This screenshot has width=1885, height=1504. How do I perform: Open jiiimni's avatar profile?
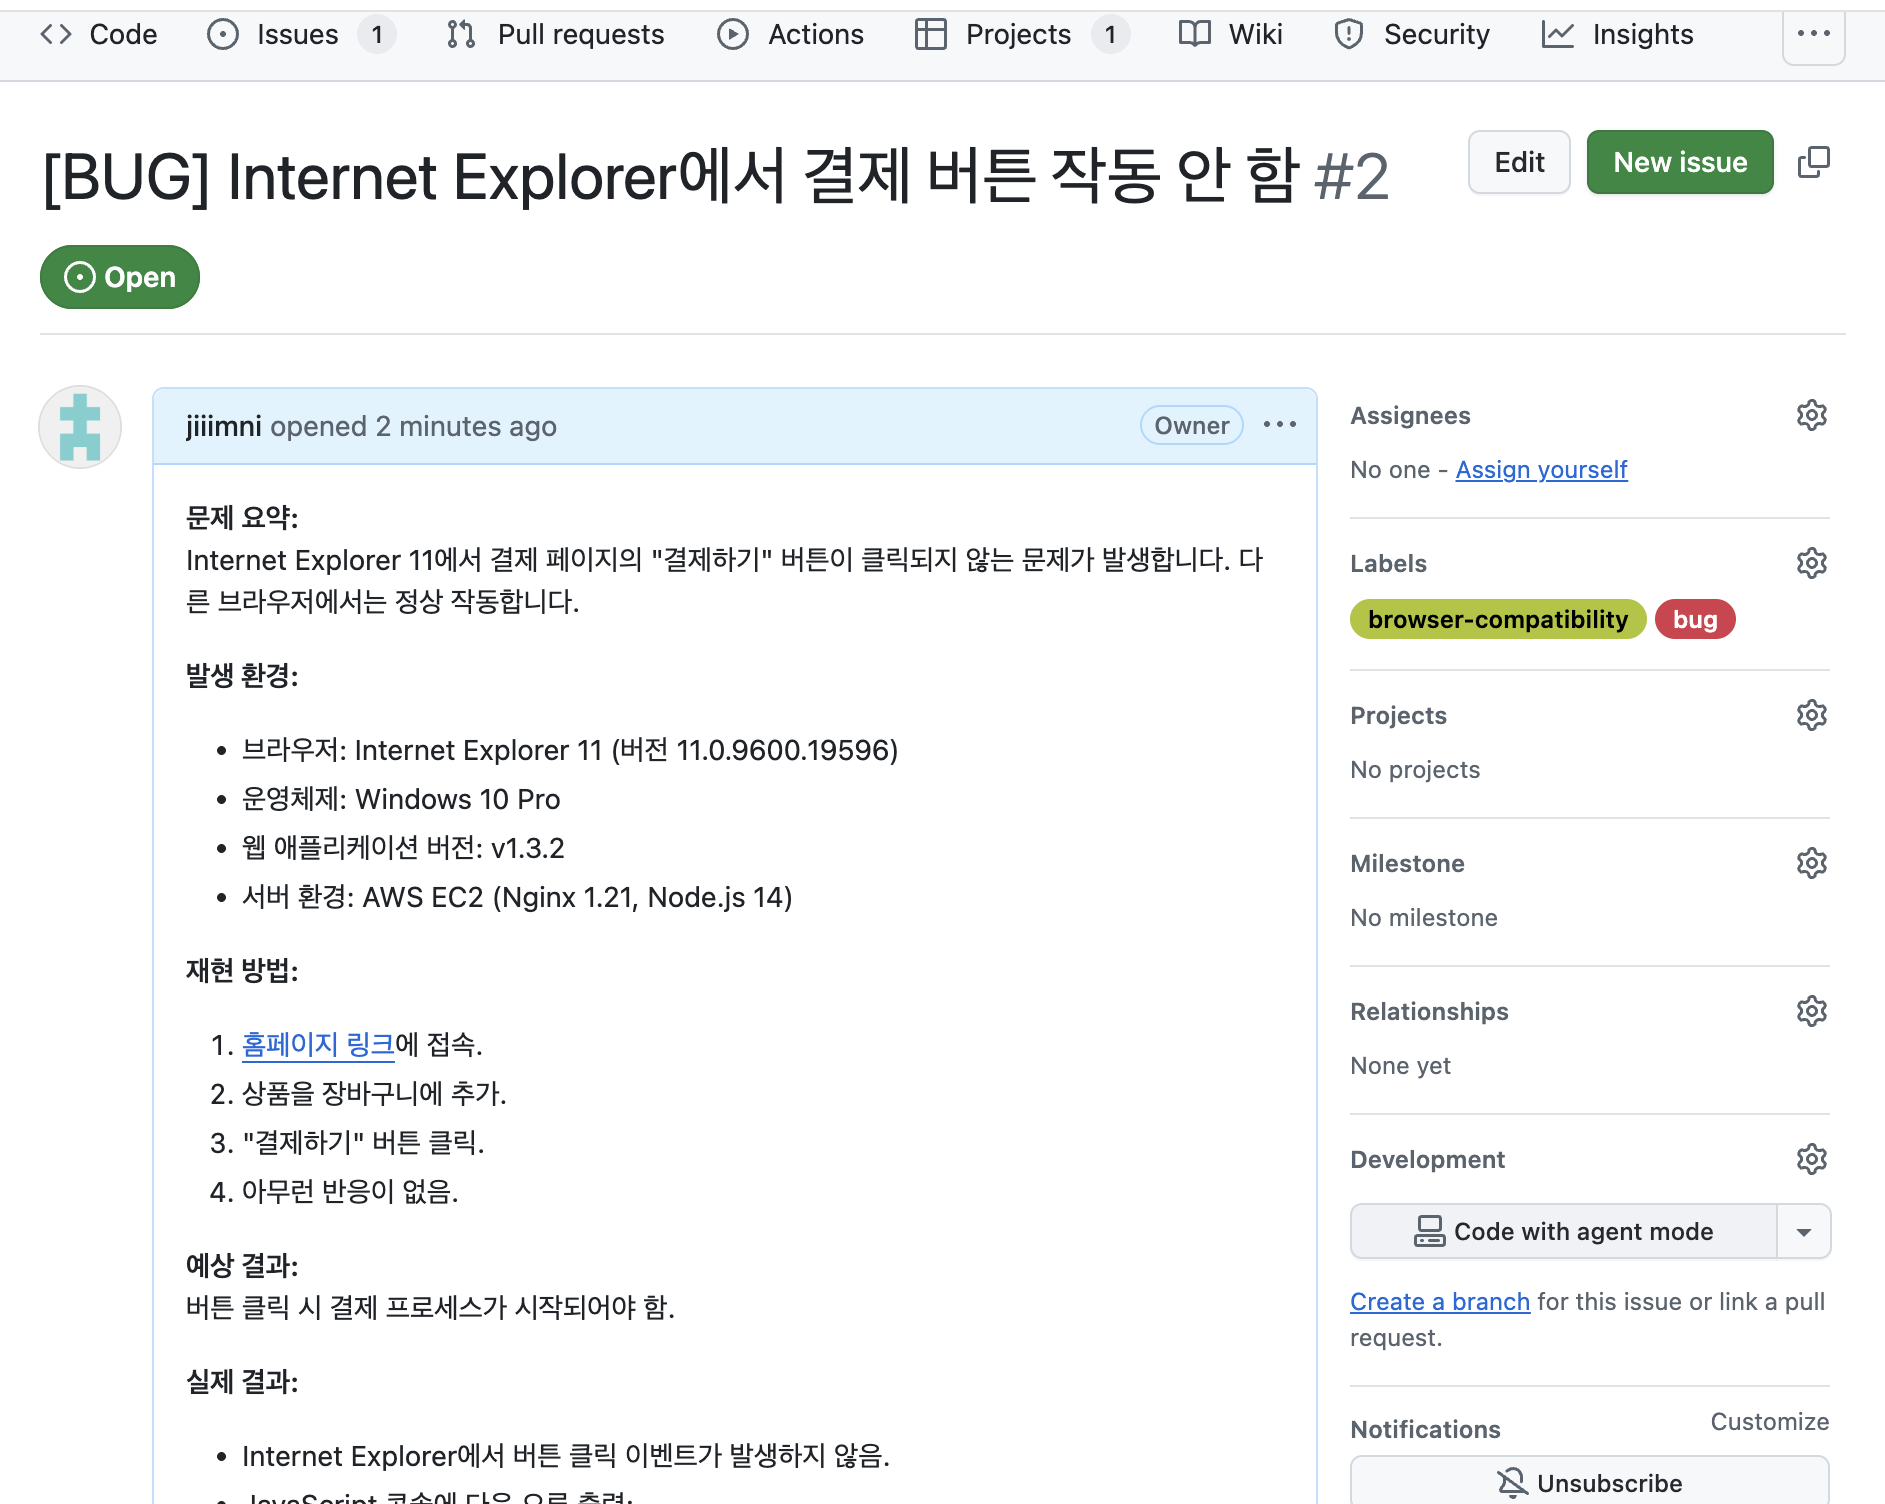tap(80, 427)
